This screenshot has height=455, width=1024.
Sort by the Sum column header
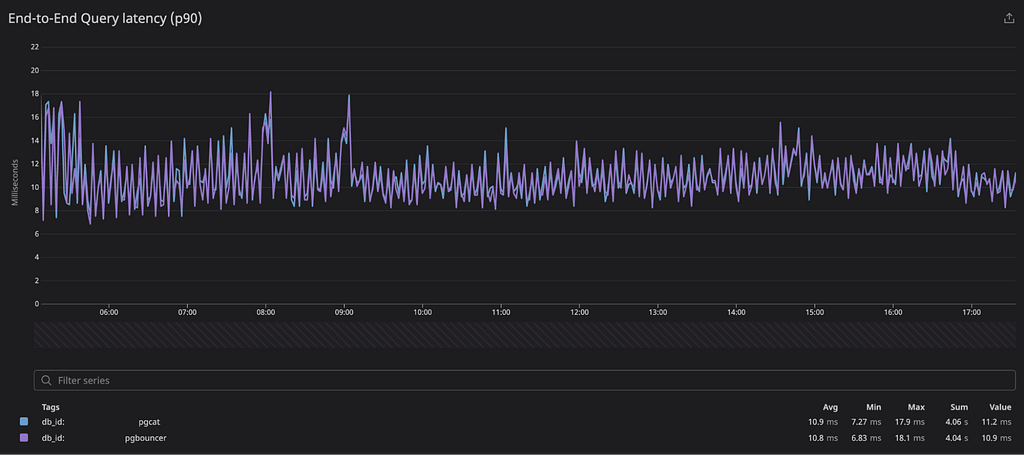pos(960,407)
